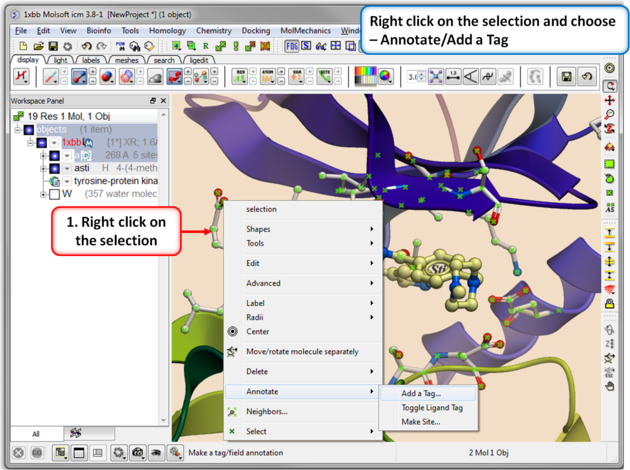Toggle display square for 1xbb object
630x470 pixels.
tap(42, 143)
